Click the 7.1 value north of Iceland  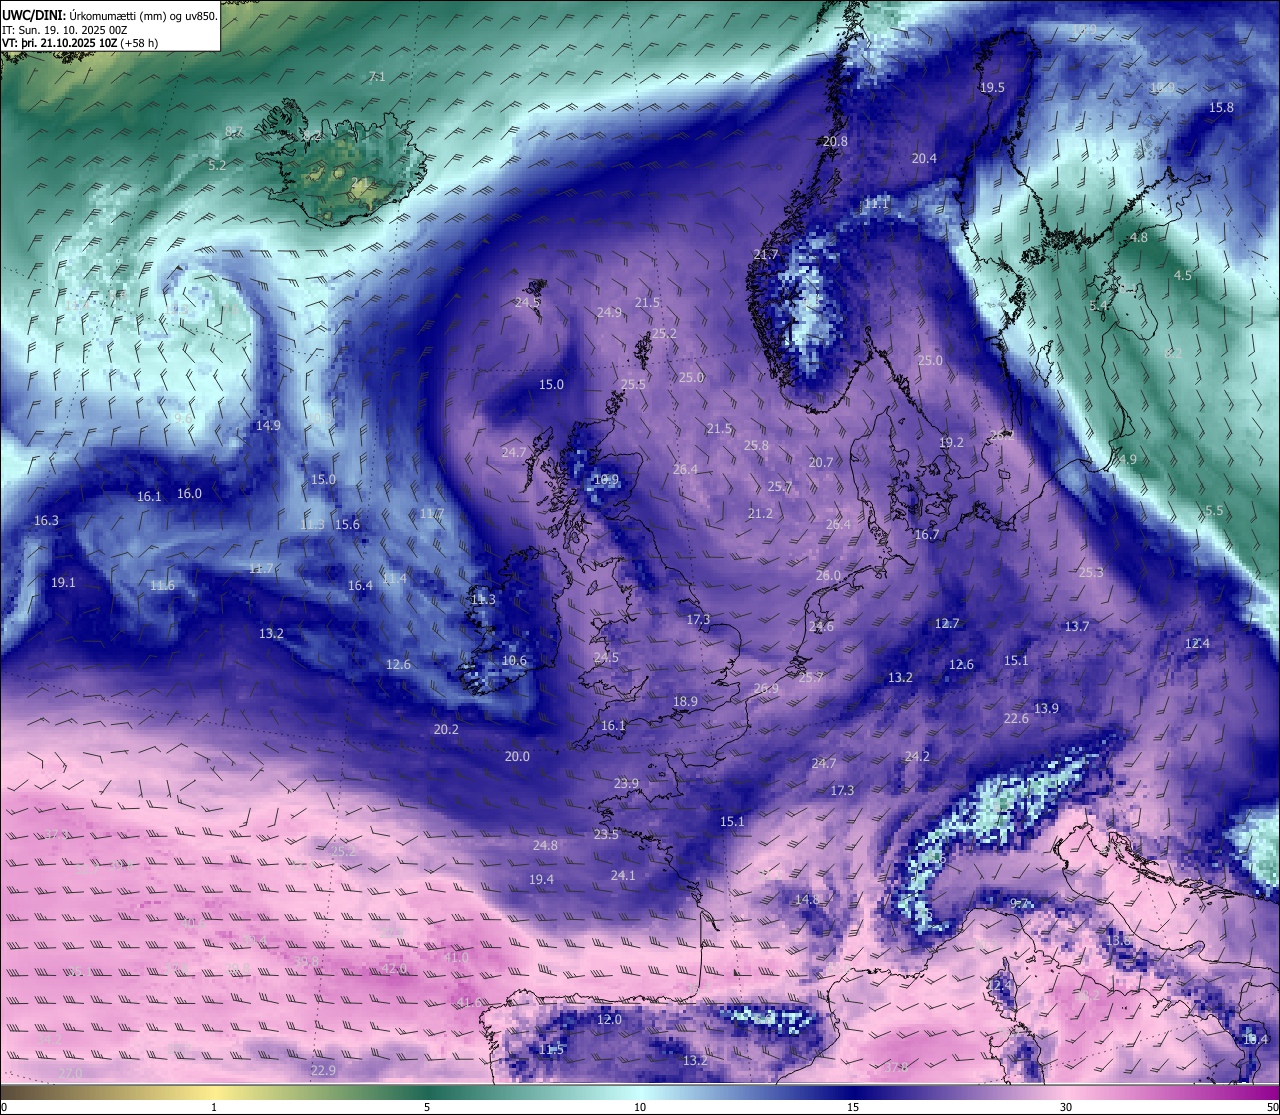377,76
